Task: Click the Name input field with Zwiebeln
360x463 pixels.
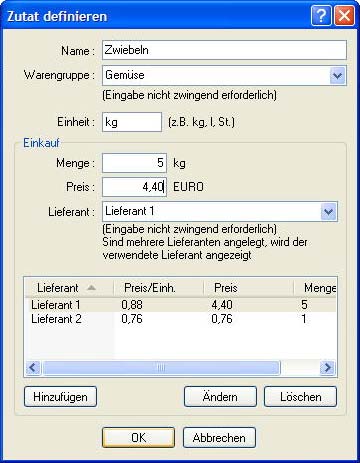Action: click(x=224, y=50)
